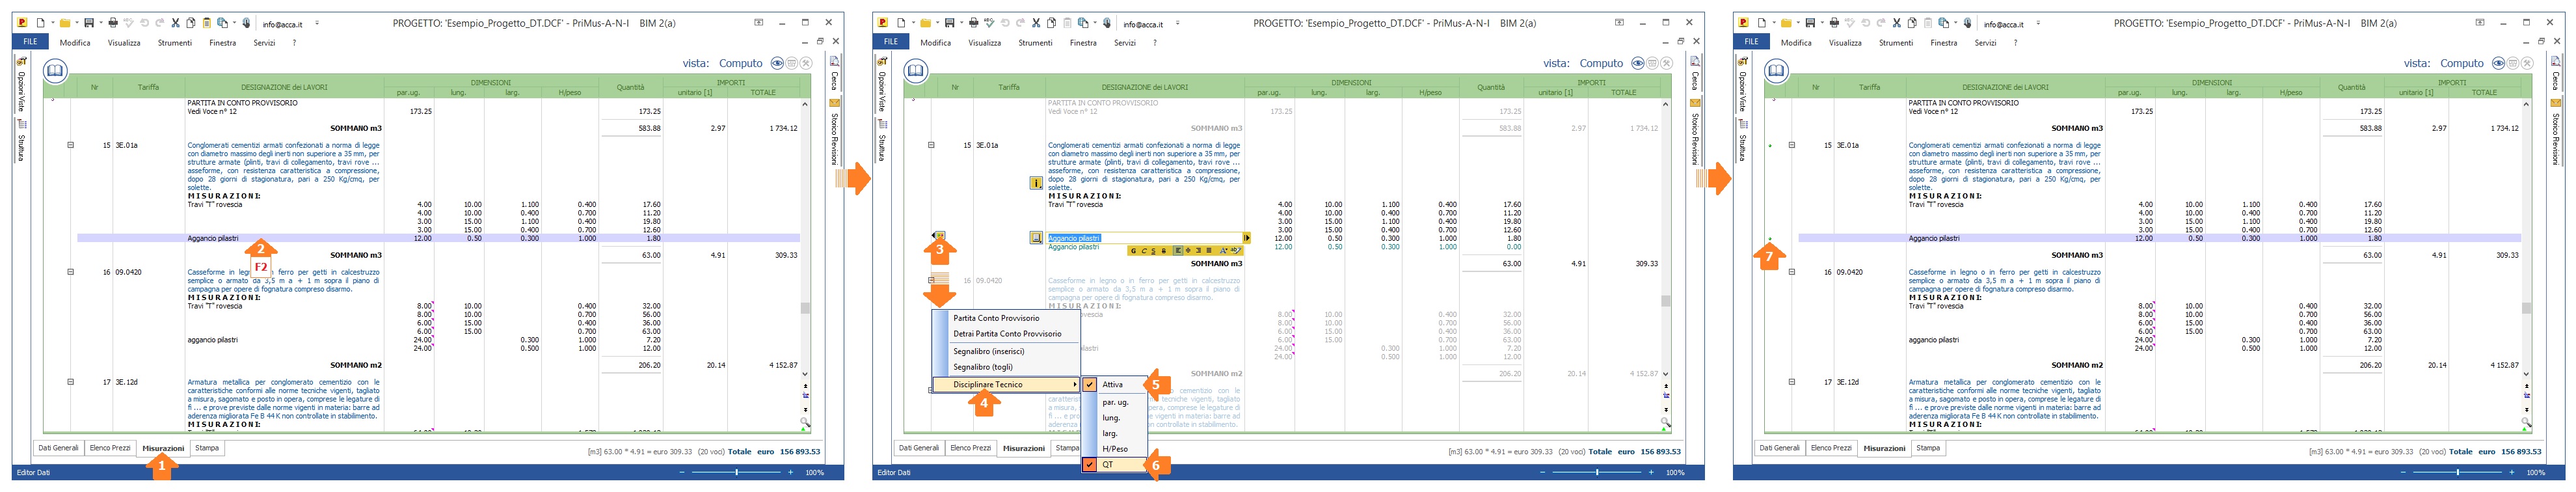This screenshot has width=2576, height=492.
Task: Click the selected Aggancio pilastri text input field
Action: pyautogui.click(x=1140, y=238)
